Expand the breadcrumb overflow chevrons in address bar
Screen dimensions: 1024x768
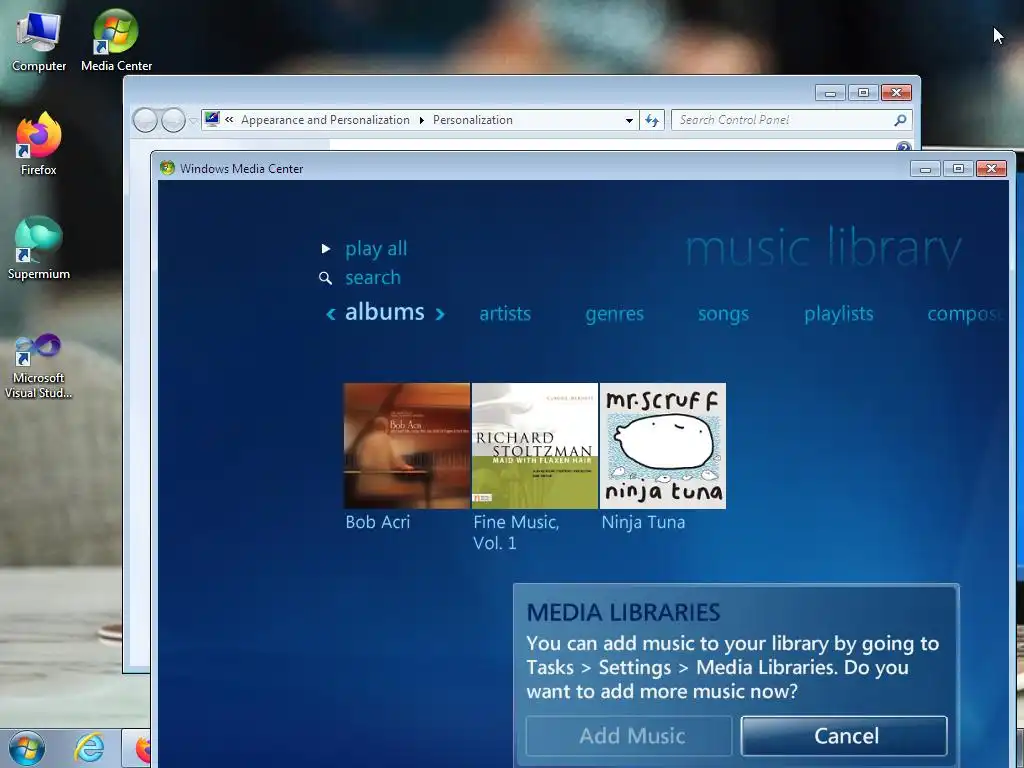pos(229,120)
